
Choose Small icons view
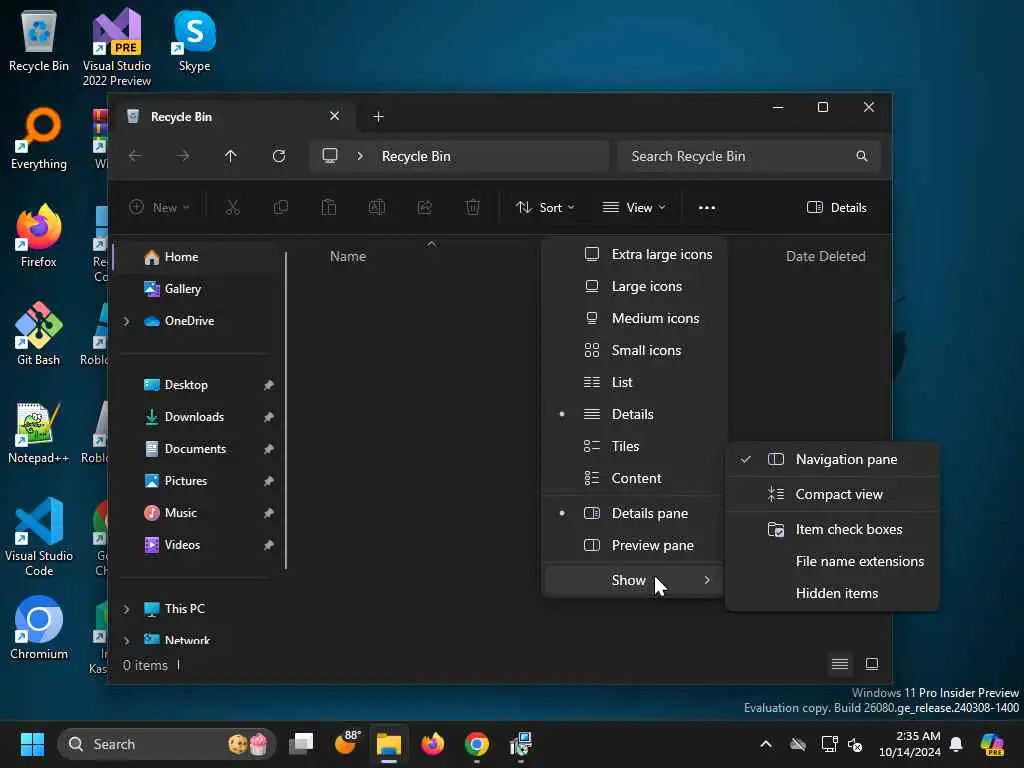(x=634, y=350)
